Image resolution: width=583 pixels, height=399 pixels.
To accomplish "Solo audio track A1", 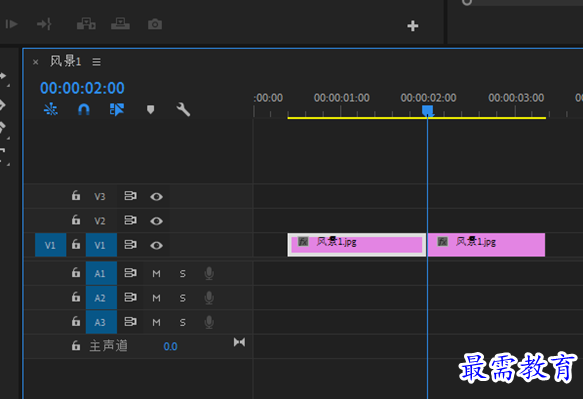I will pos(183,274).
